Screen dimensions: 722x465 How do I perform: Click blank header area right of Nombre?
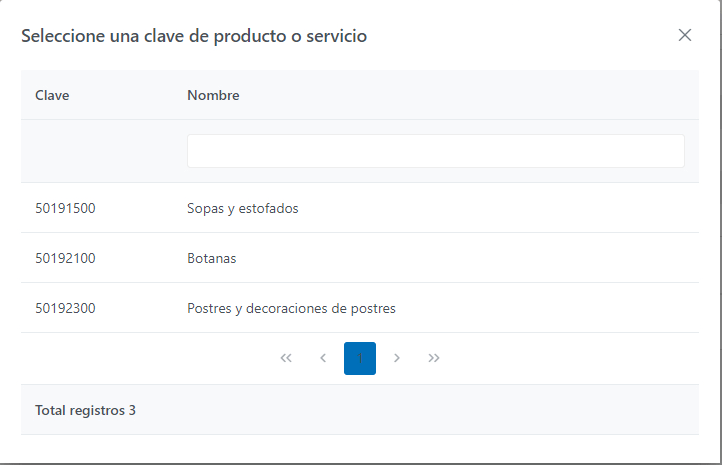[x=470, y=95]
